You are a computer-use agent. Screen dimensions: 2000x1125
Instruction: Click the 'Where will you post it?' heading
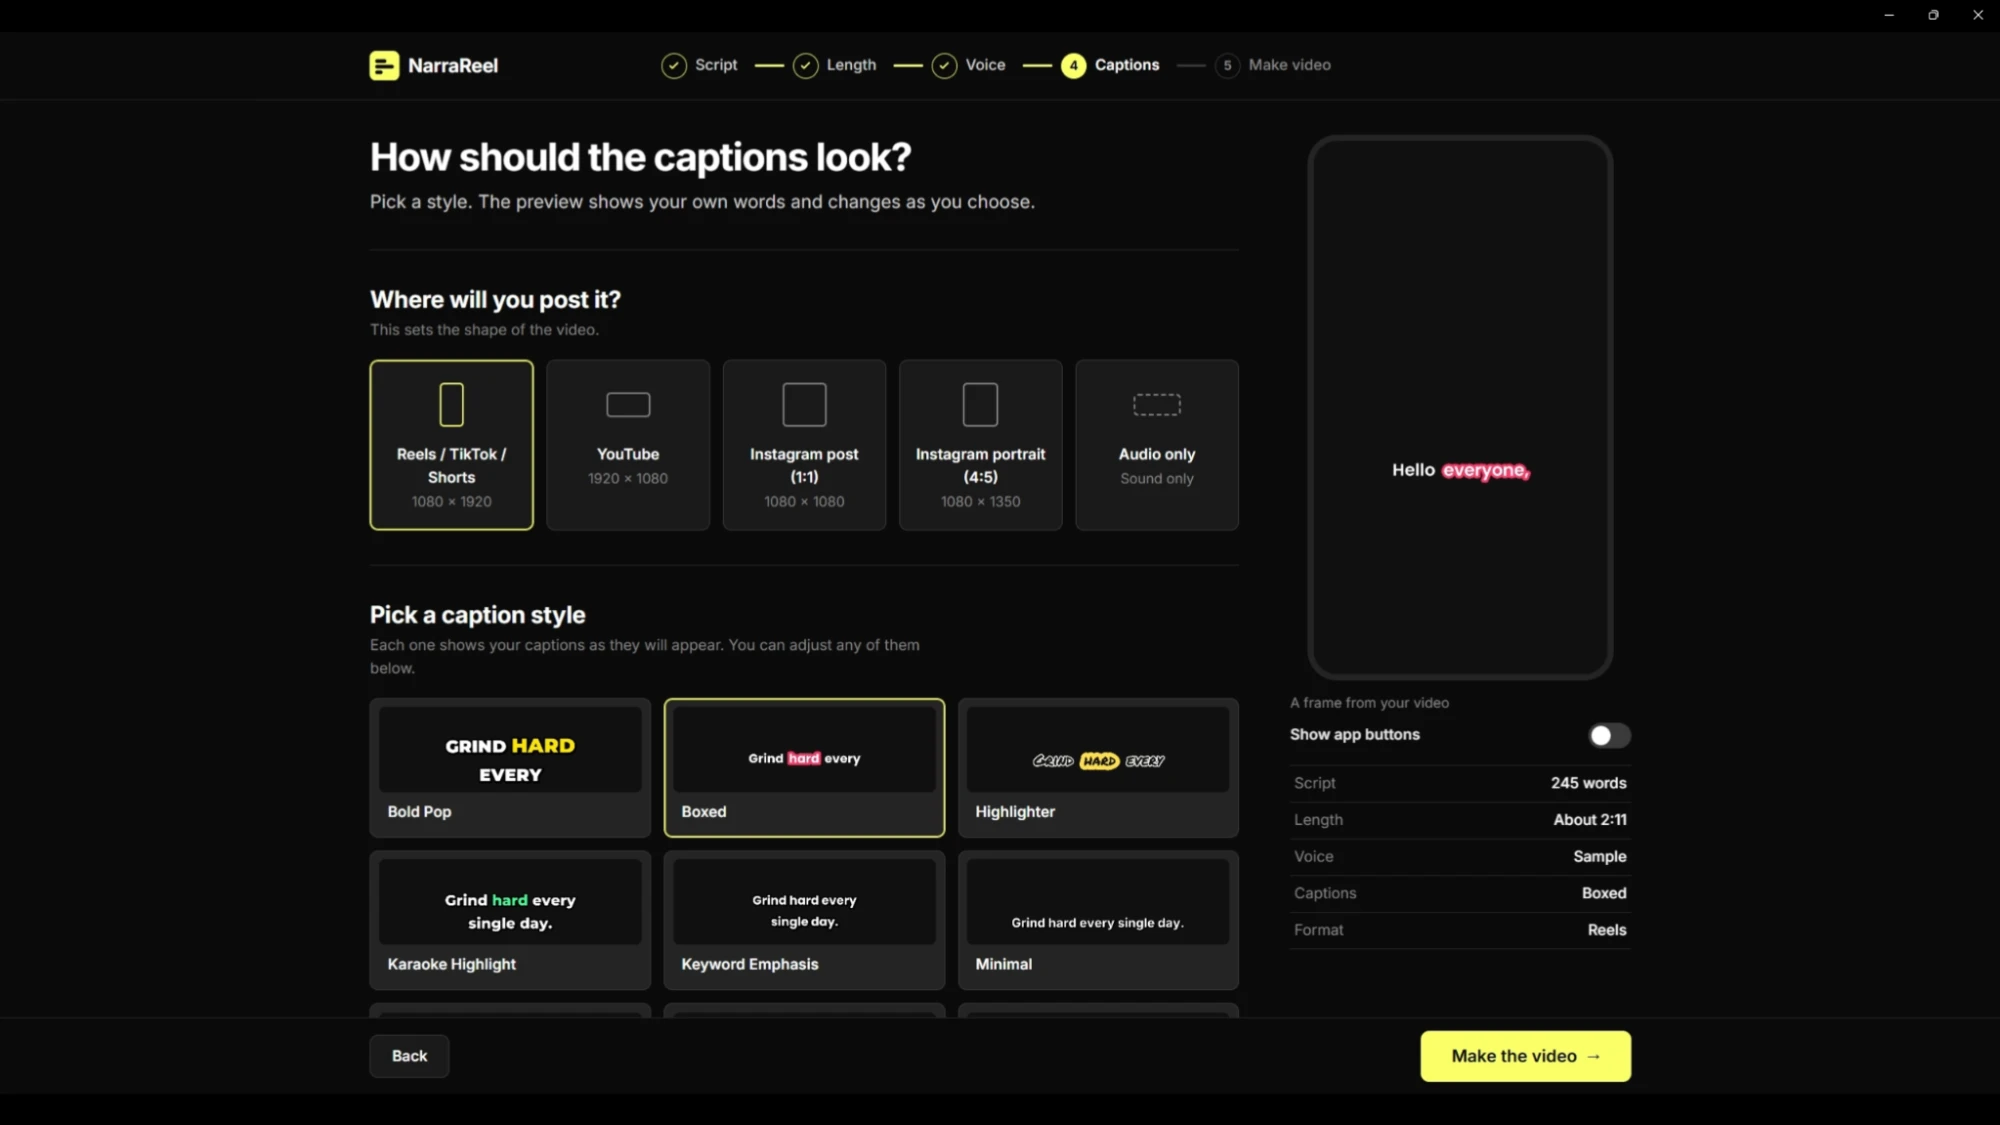495,300
